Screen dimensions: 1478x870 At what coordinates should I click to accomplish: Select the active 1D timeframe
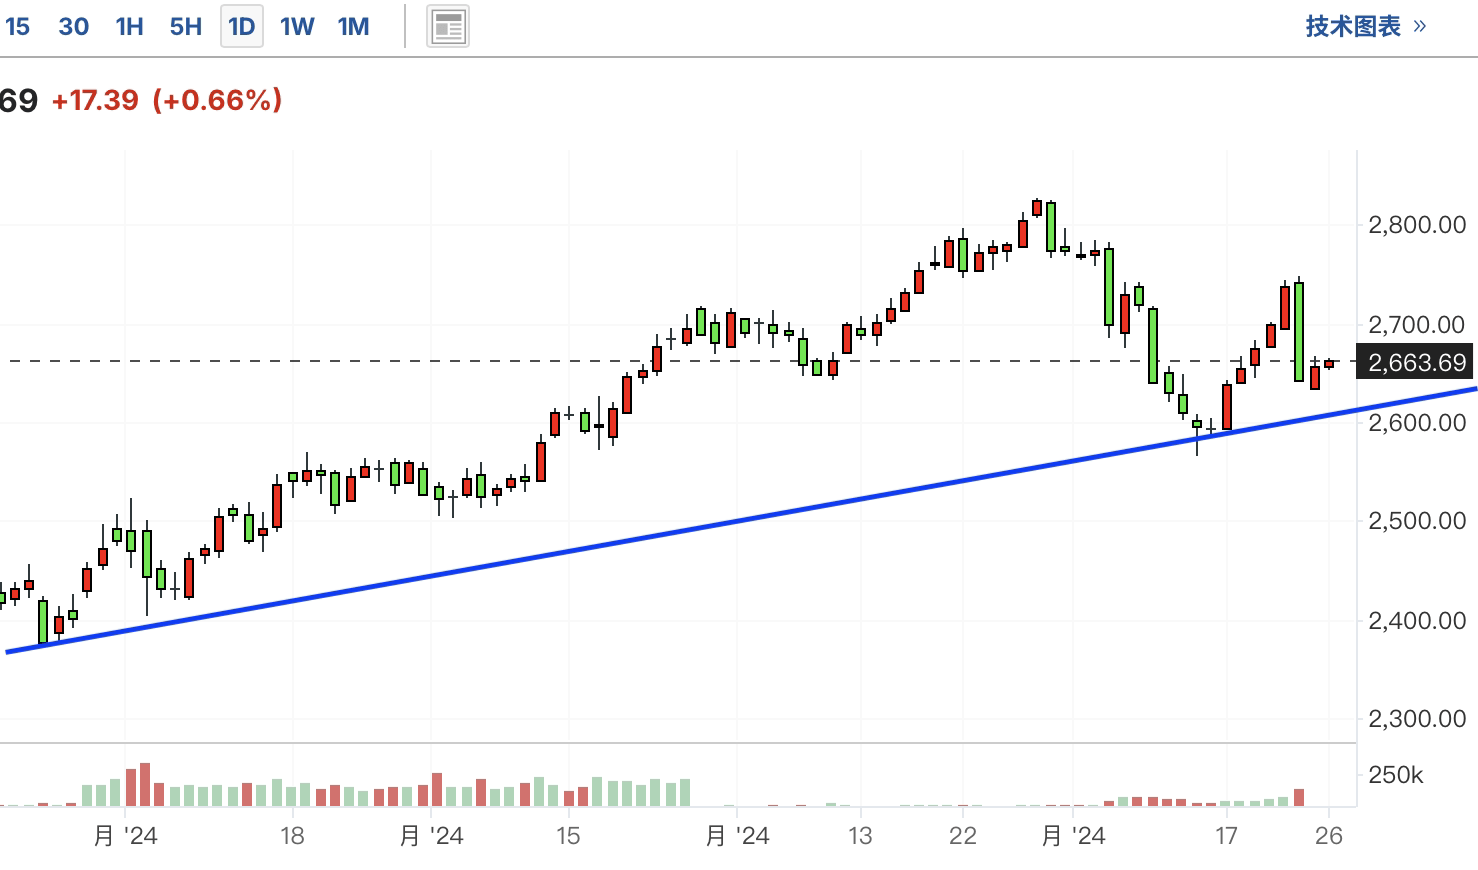[x=242, y=27]
